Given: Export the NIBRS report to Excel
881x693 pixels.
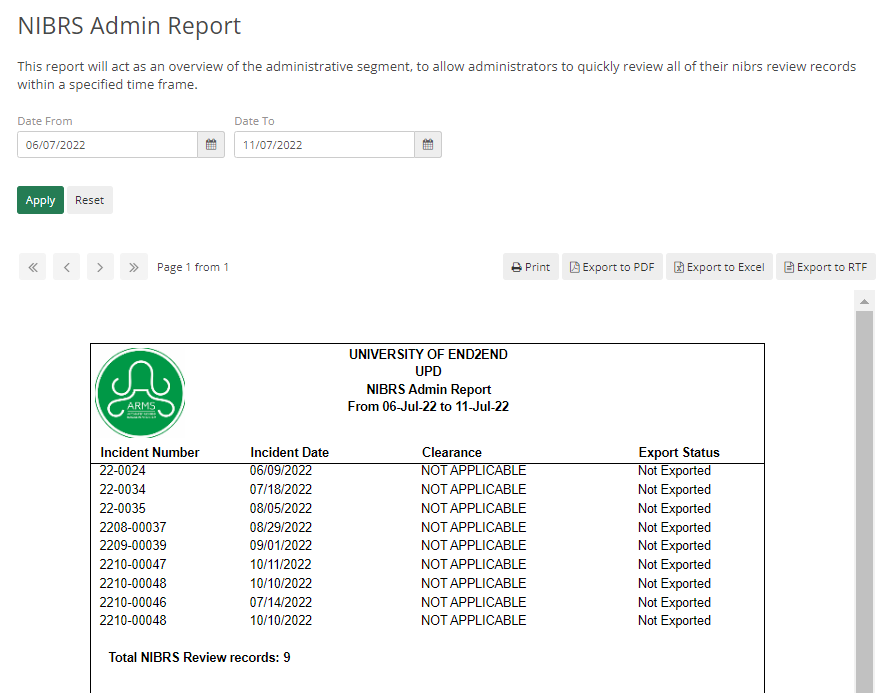Looking at the screenshot, I should click(x=719, y=266).
